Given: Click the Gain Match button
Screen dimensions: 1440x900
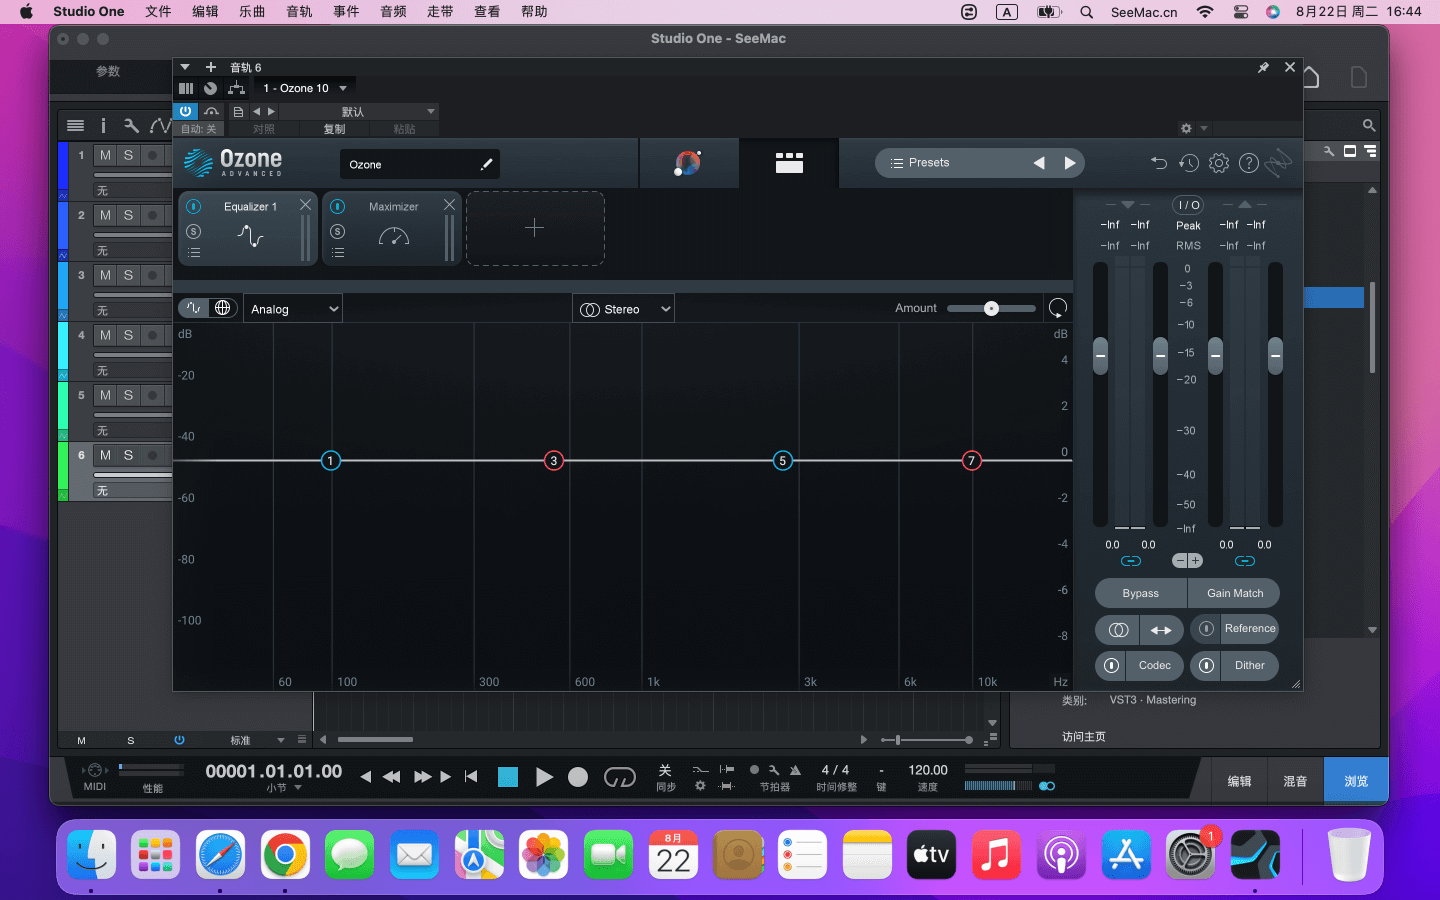Looking at the screenshot, I should click(x=1234, y=593).
